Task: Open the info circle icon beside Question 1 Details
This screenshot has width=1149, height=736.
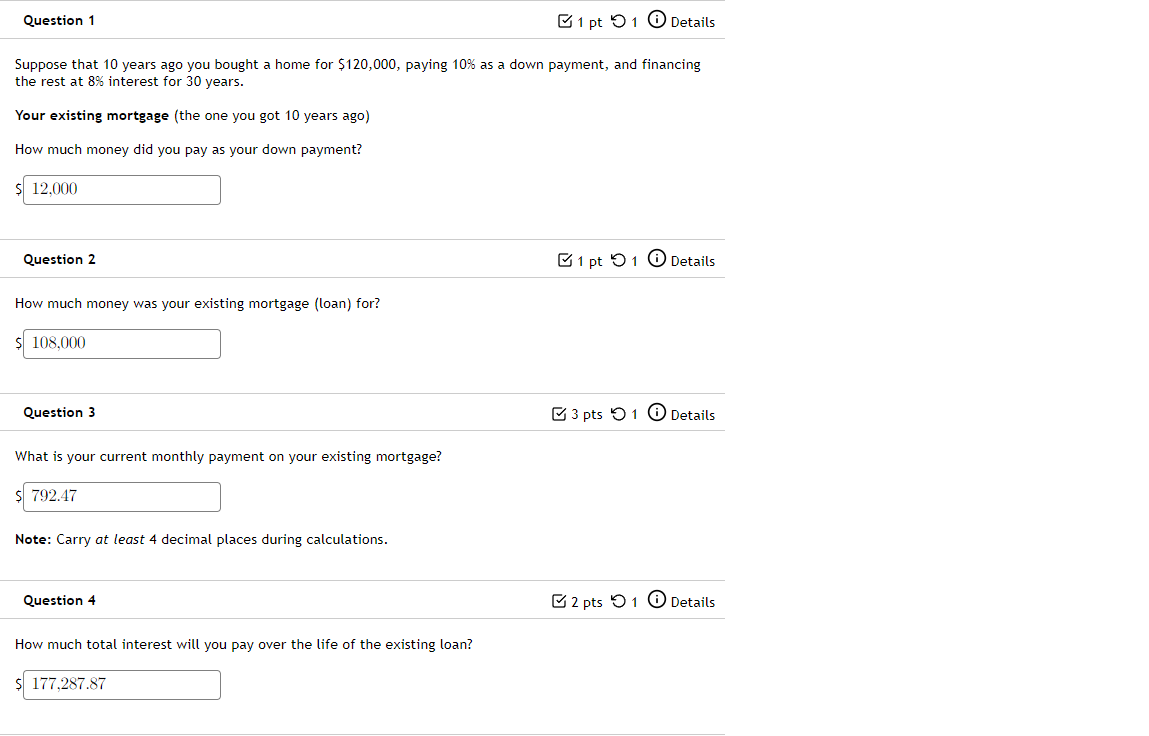Action: point(657,19)
